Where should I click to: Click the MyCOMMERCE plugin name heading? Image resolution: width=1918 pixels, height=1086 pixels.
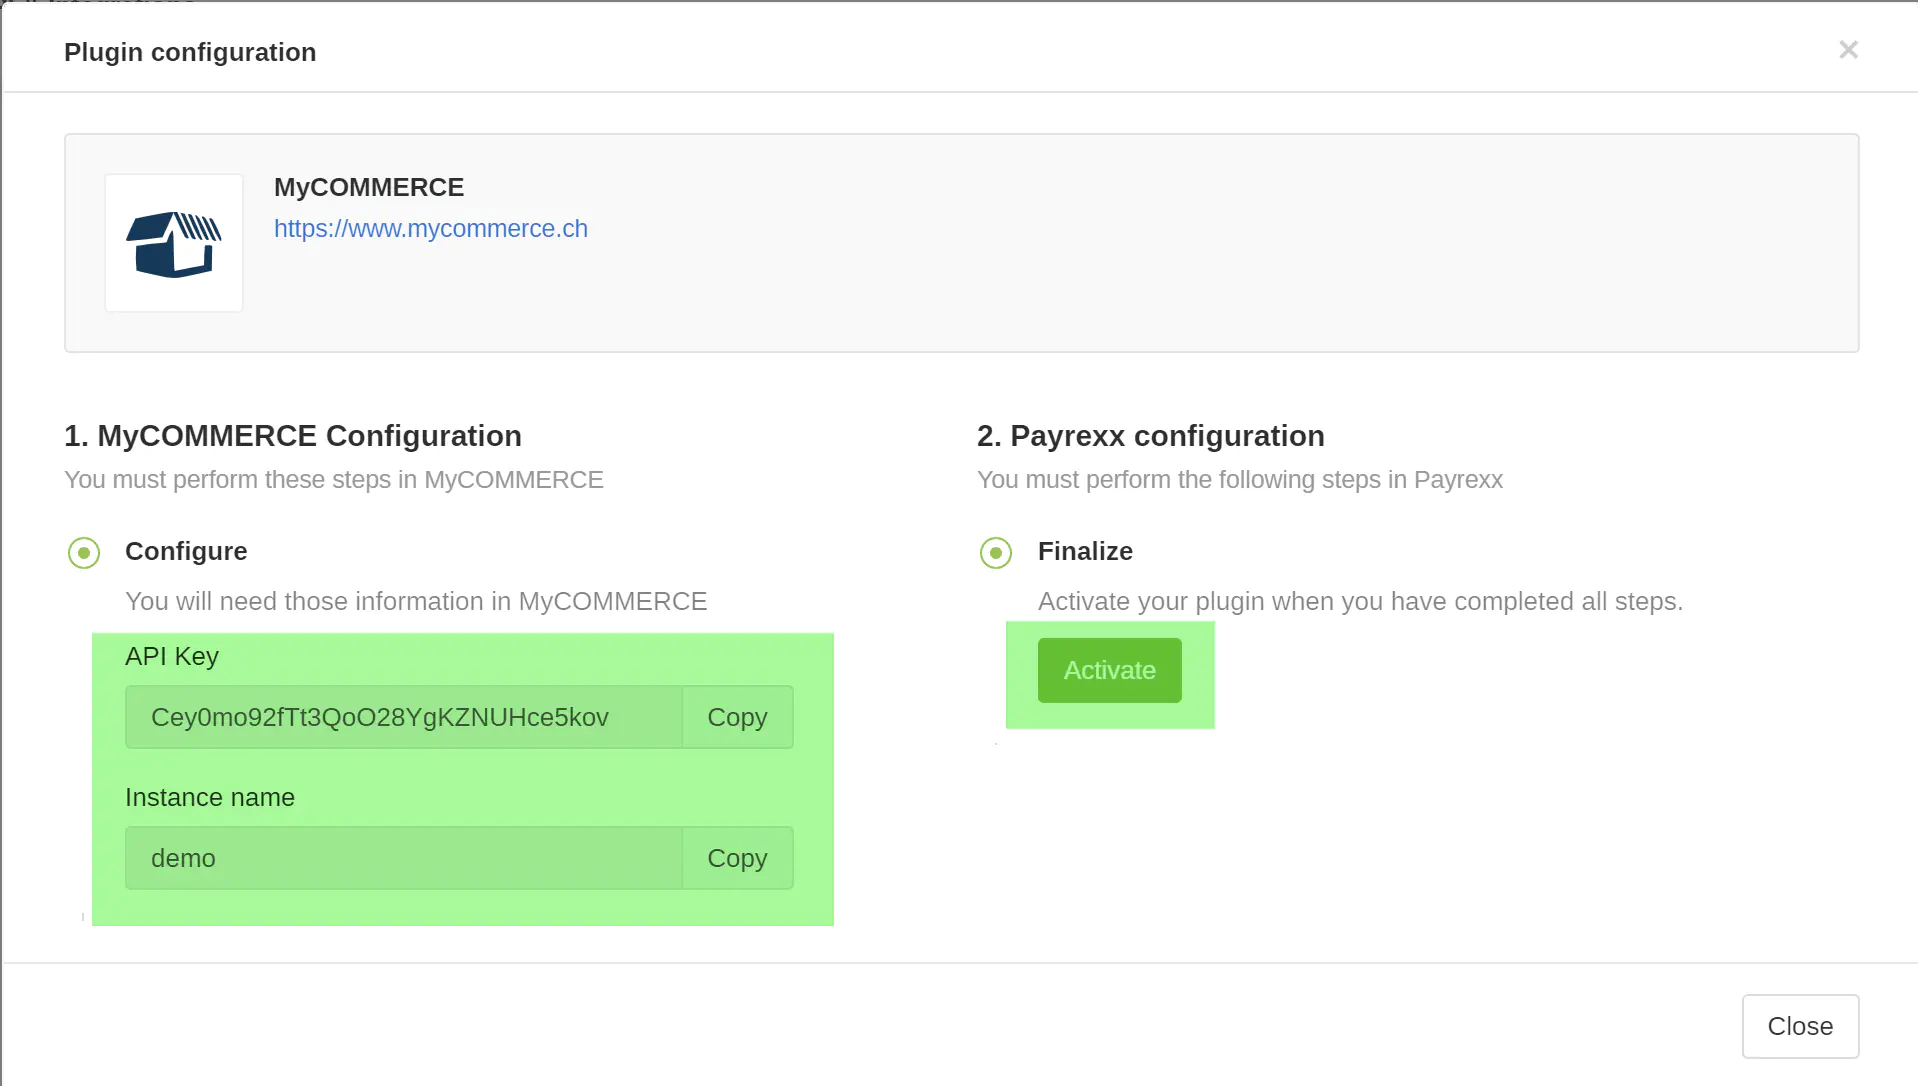pos(368,187)
